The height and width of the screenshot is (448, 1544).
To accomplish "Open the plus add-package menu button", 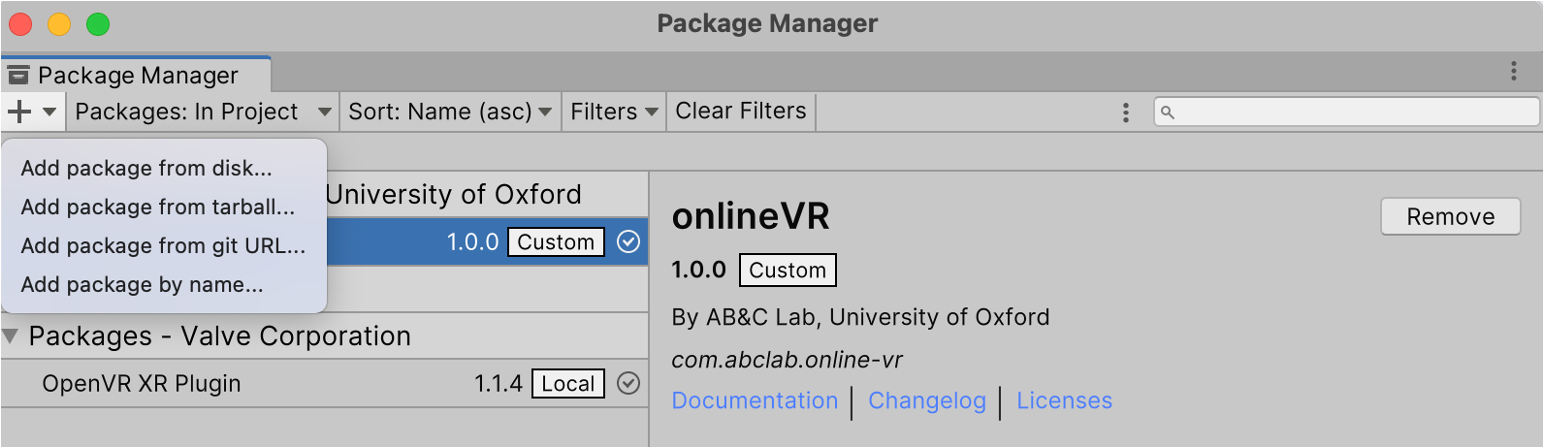I will coord(32,111).
